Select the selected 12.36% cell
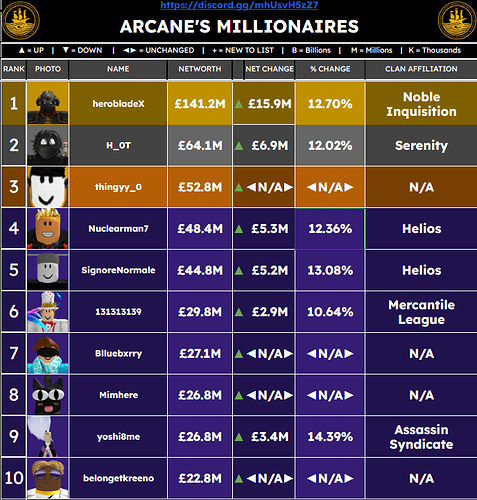477x500 pixels. pos(330,229)
